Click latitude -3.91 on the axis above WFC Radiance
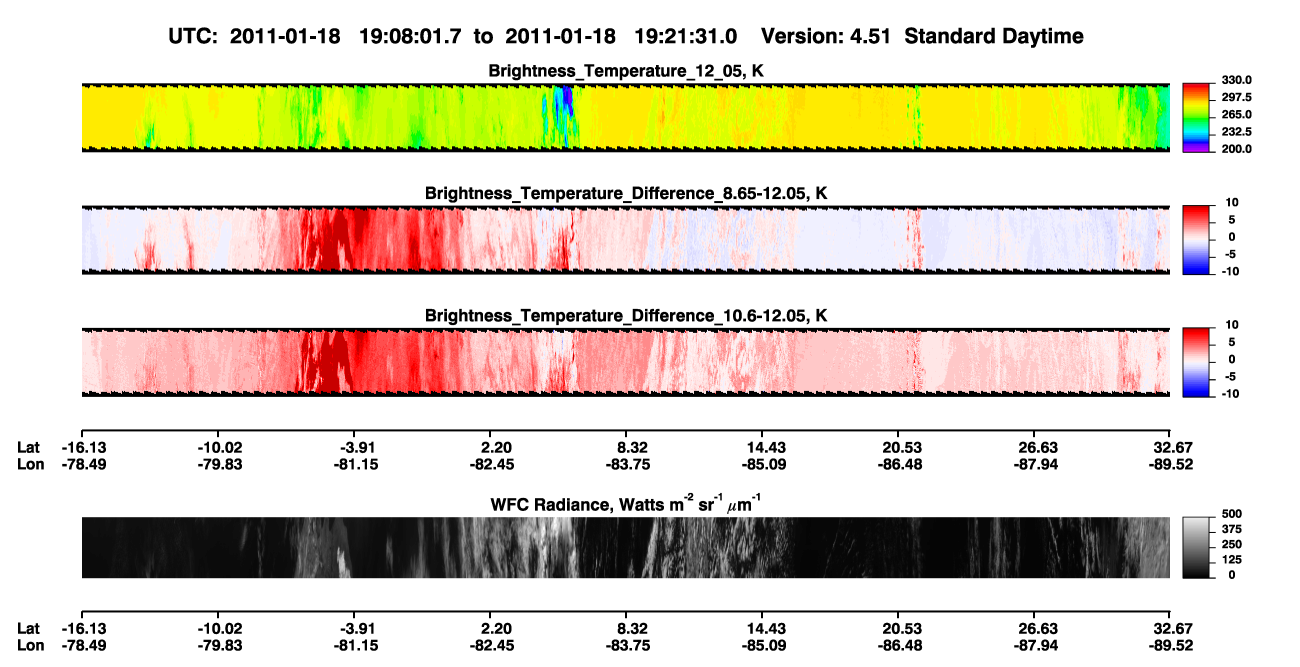Screen dimensions: 1300x667 (358, 447)
